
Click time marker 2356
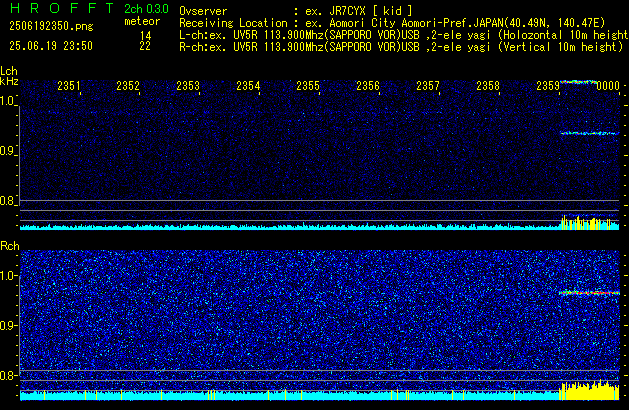coord(368,86)
